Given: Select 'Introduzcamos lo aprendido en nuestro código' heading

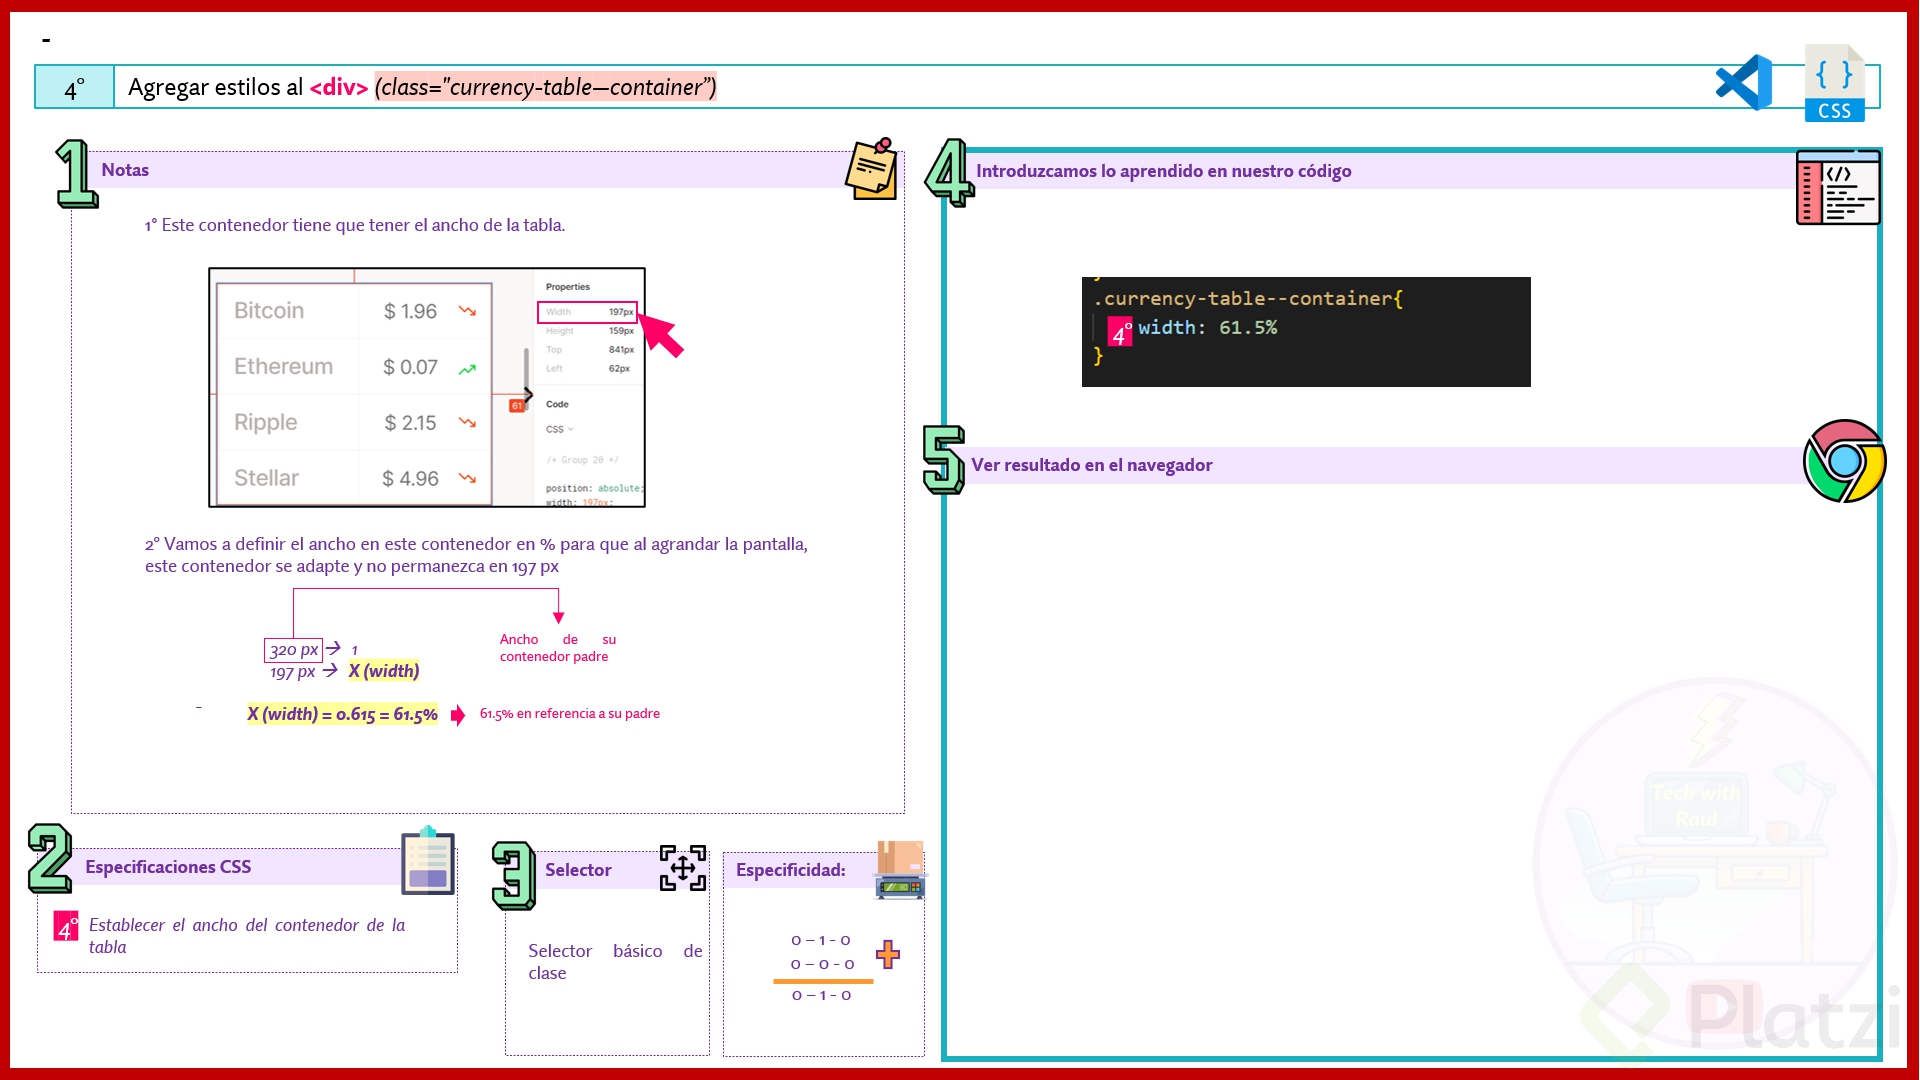Looking at the screenshot, I should (1163, 171).
